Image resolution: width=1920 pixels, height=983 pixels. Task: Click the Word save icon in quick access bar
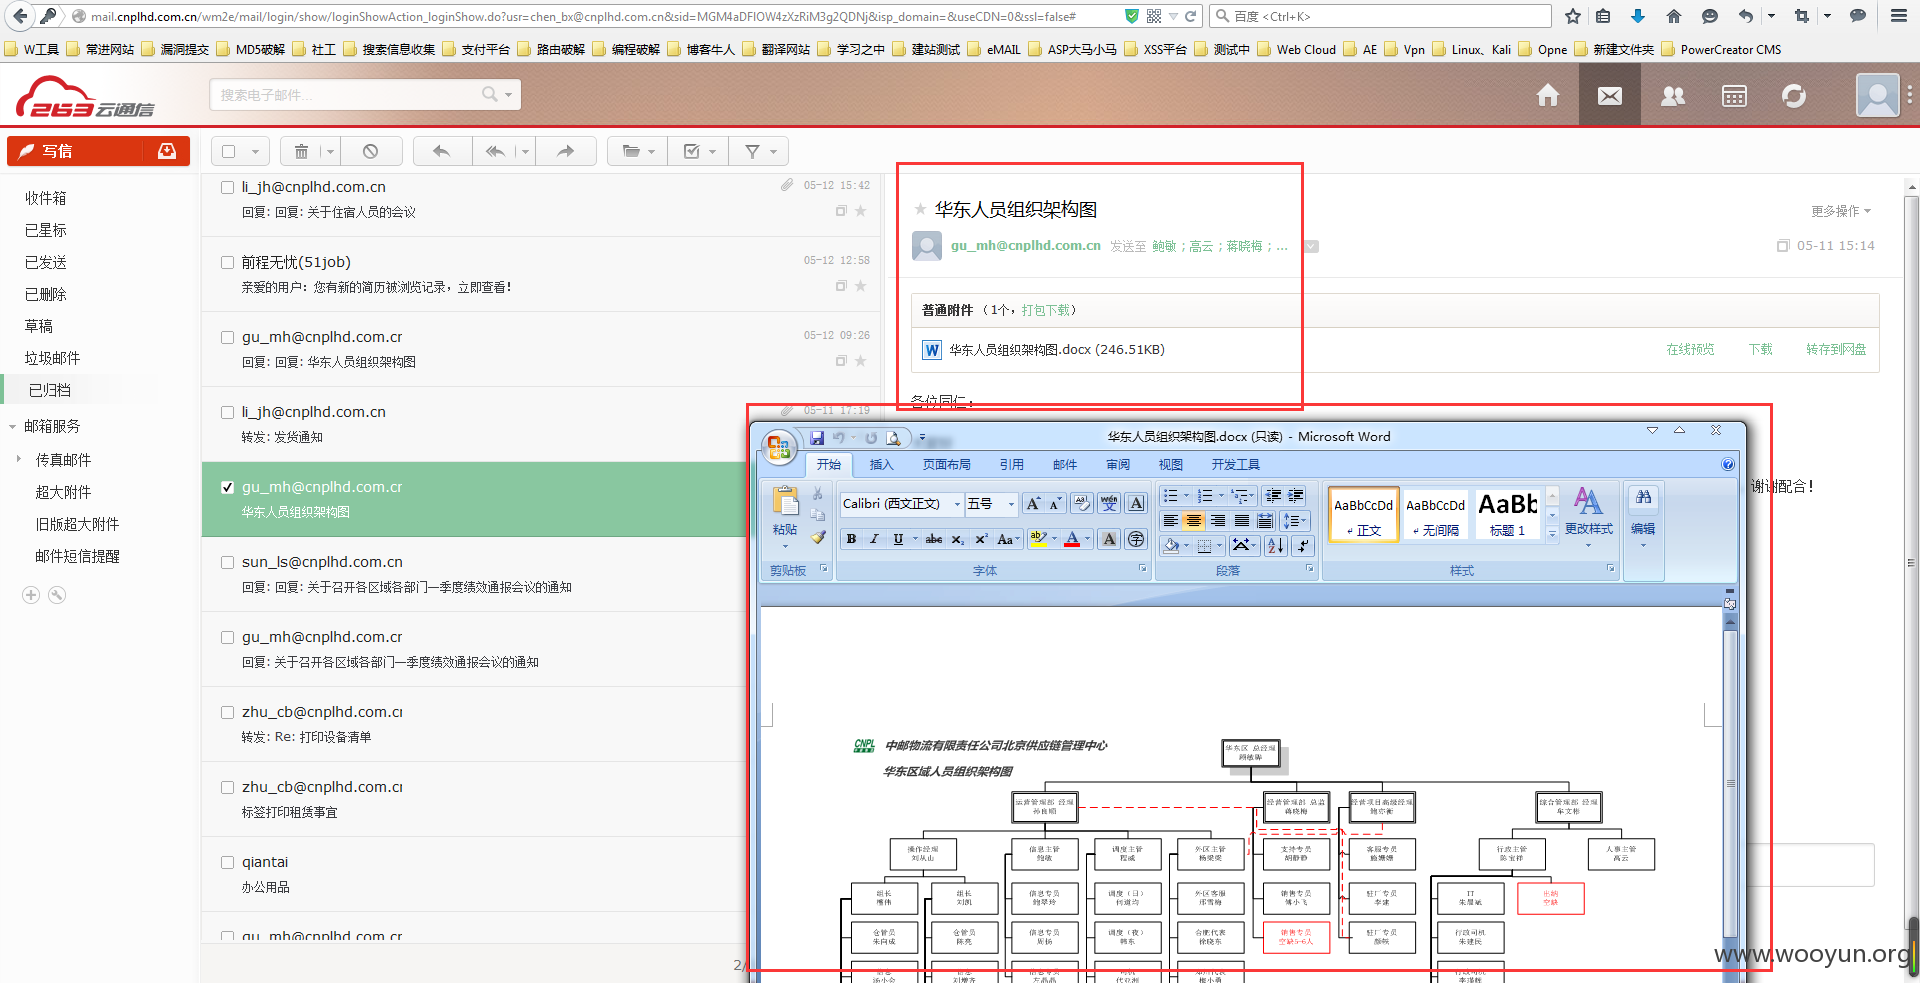tap(817, 438)
